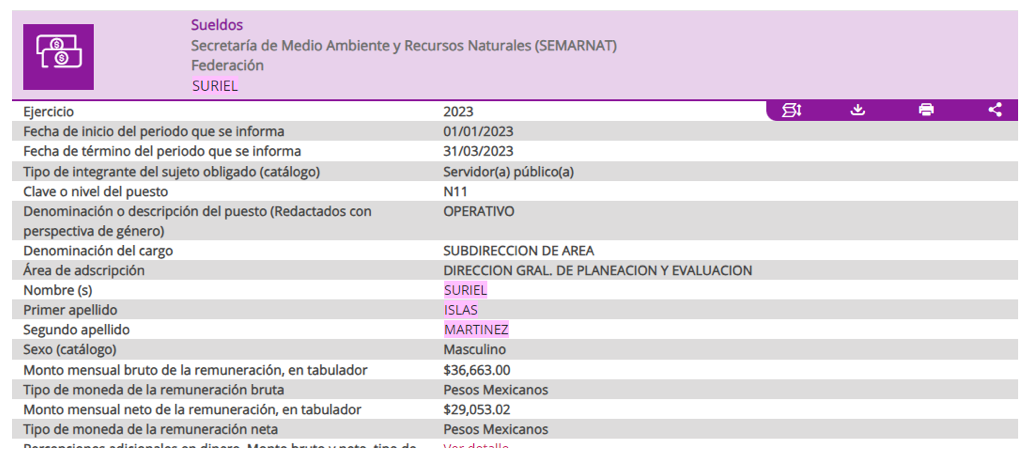The width and height of the screenshot is (1028, 462).
Task: Click the expand/collapse rows icon
Action: (x=792, y=110)
